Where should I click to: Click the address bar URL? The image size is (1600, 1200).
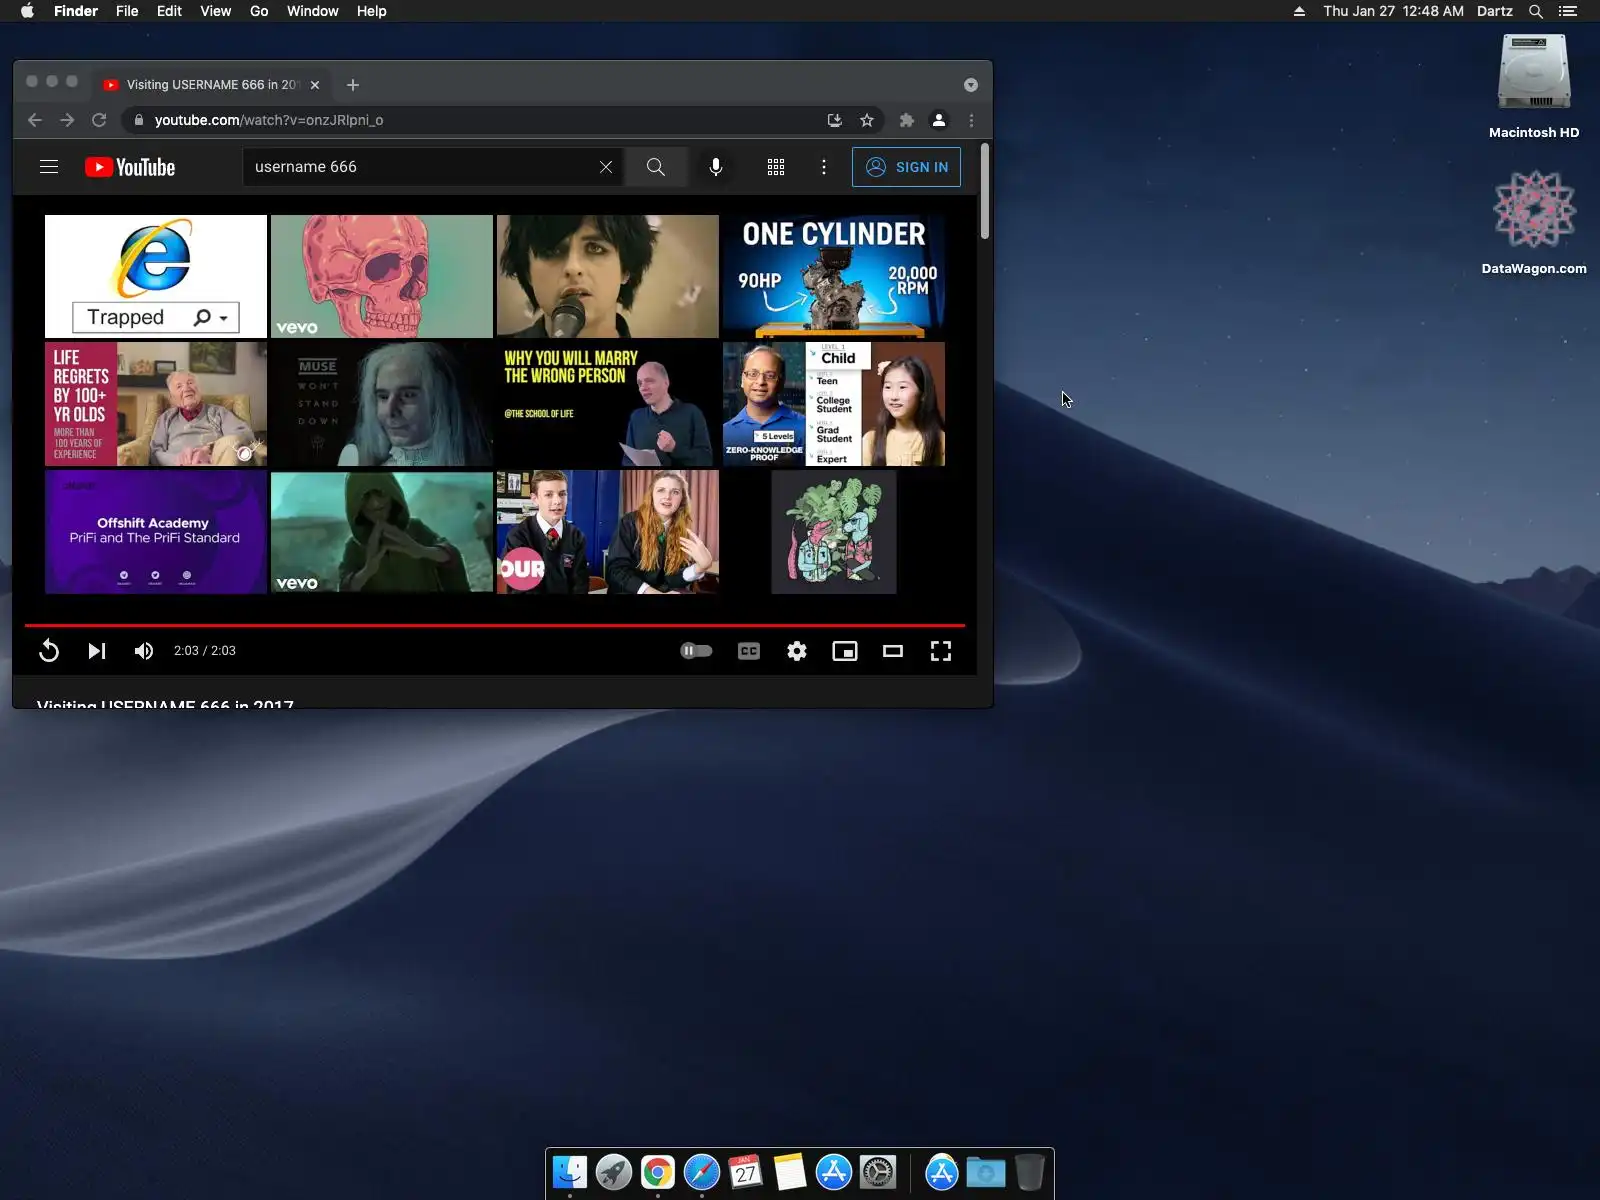click(269, 120)
